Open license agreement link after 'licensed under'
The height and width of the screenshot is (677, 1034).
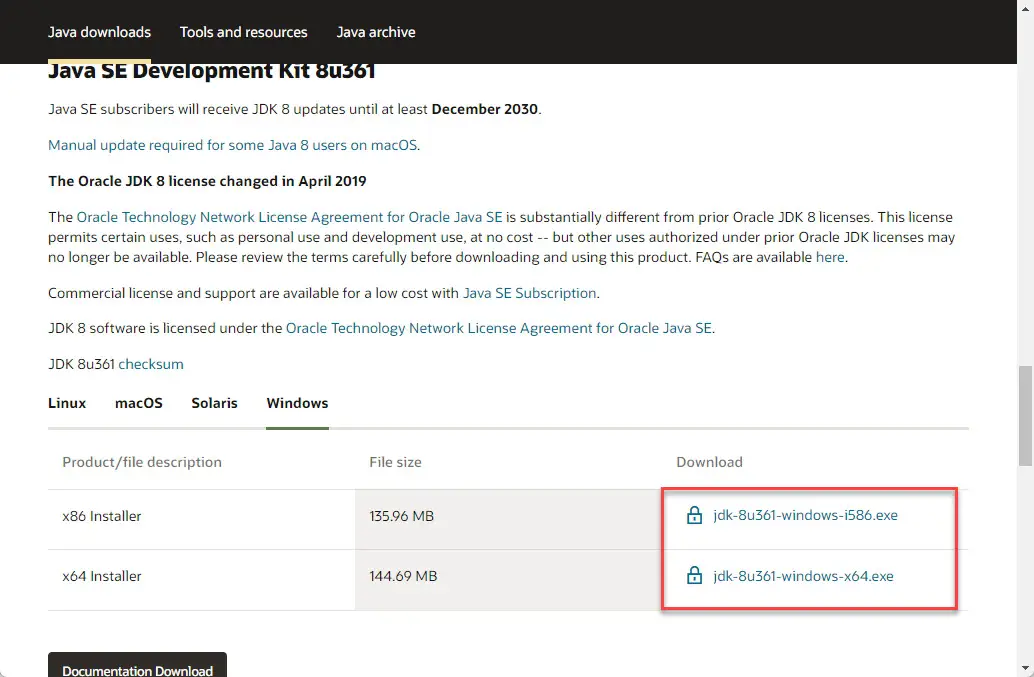tap(499, 328)
